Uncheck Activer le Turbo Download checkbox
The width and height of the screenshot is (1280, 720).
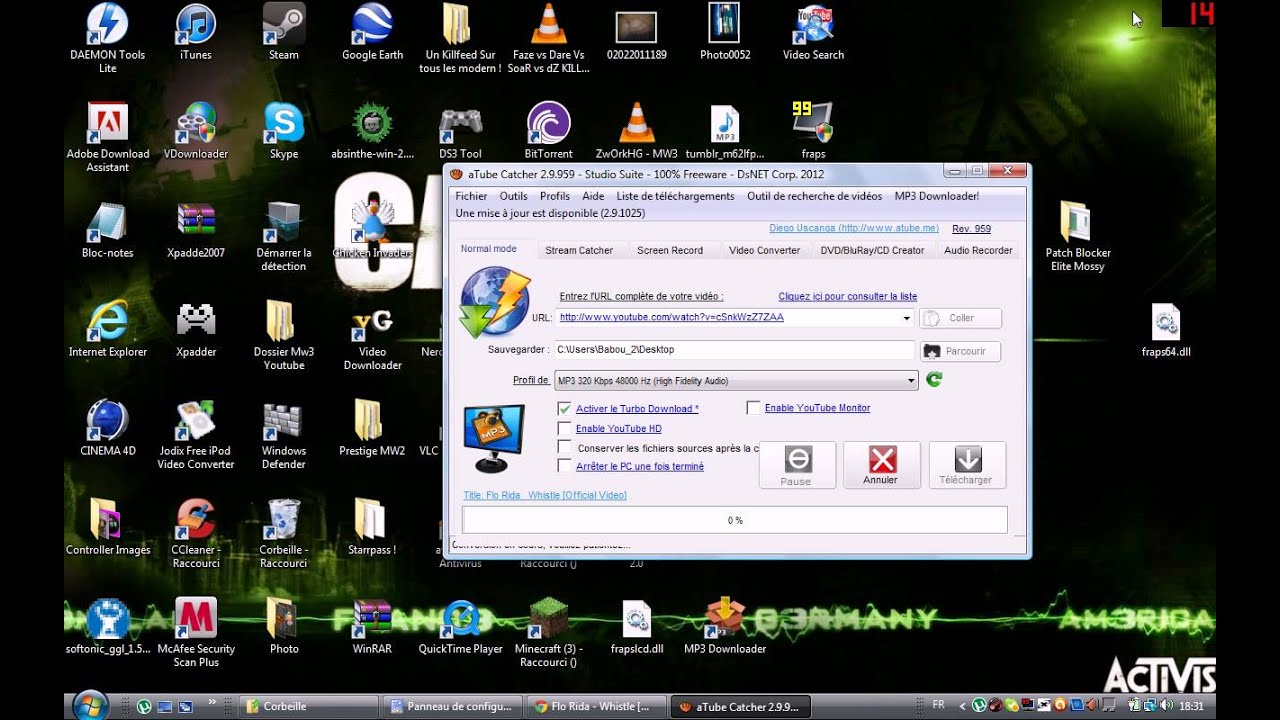(565, 408)
